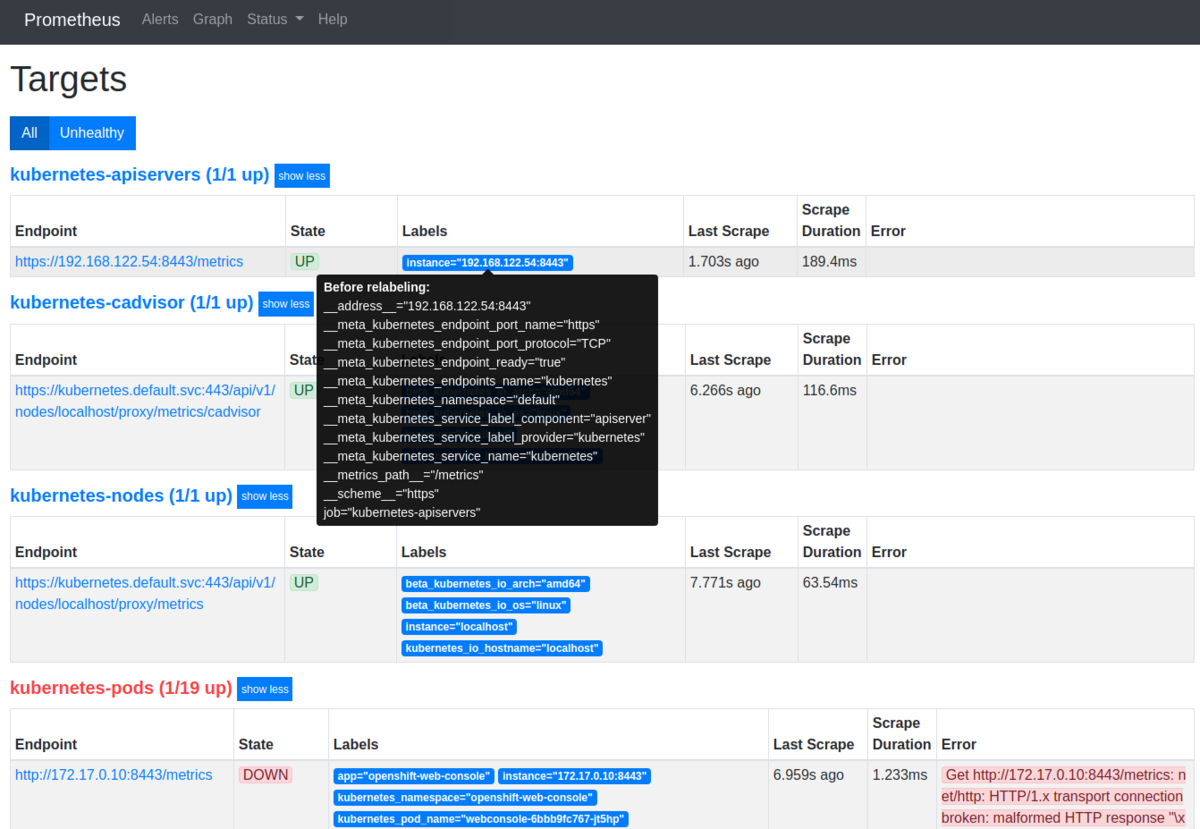Click the 63.54ms scrape duration value
The image size is (1200, 829).
830,583
